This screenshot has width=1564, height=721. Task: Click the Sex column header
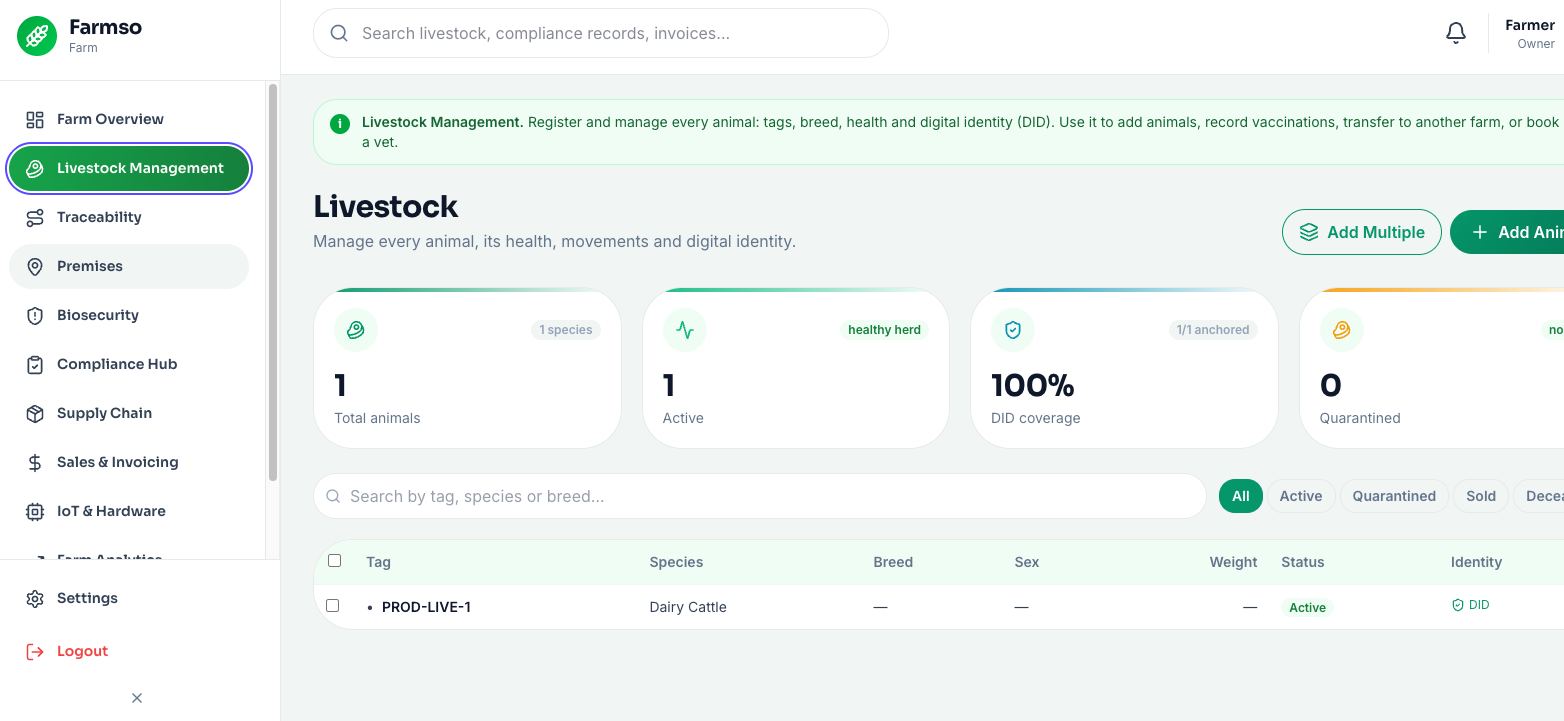(1027, 562)
